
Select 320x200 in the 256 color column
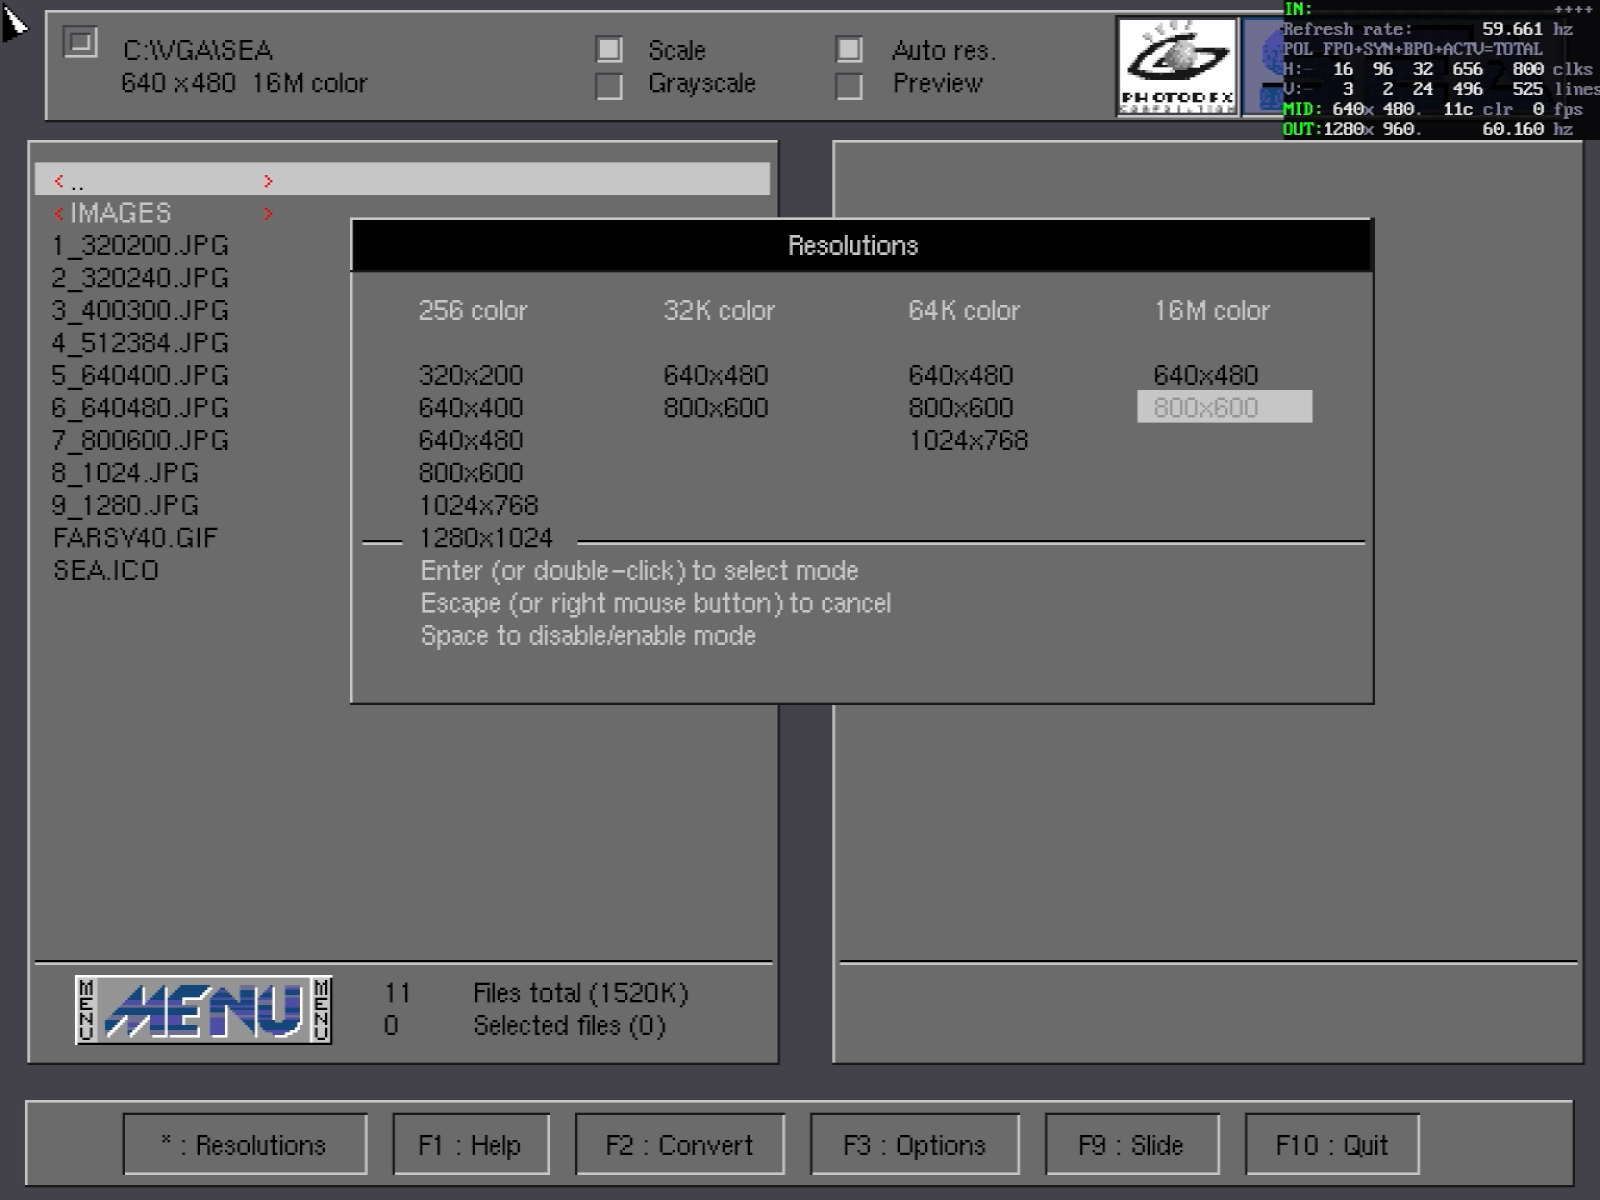click(x=470, y=376)
